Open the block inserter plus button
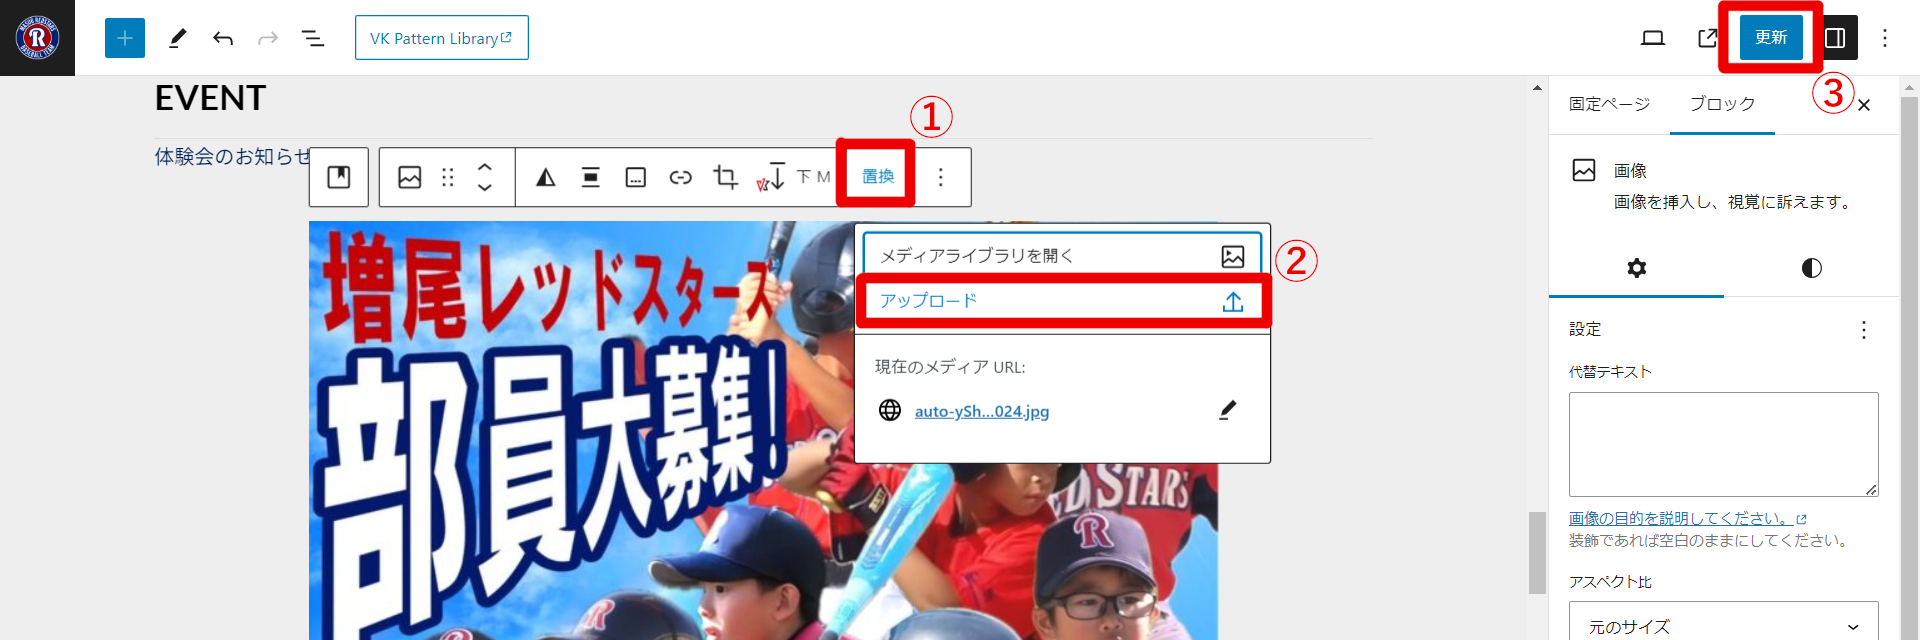Screen dimensions: 1920x640 point(125,38)
